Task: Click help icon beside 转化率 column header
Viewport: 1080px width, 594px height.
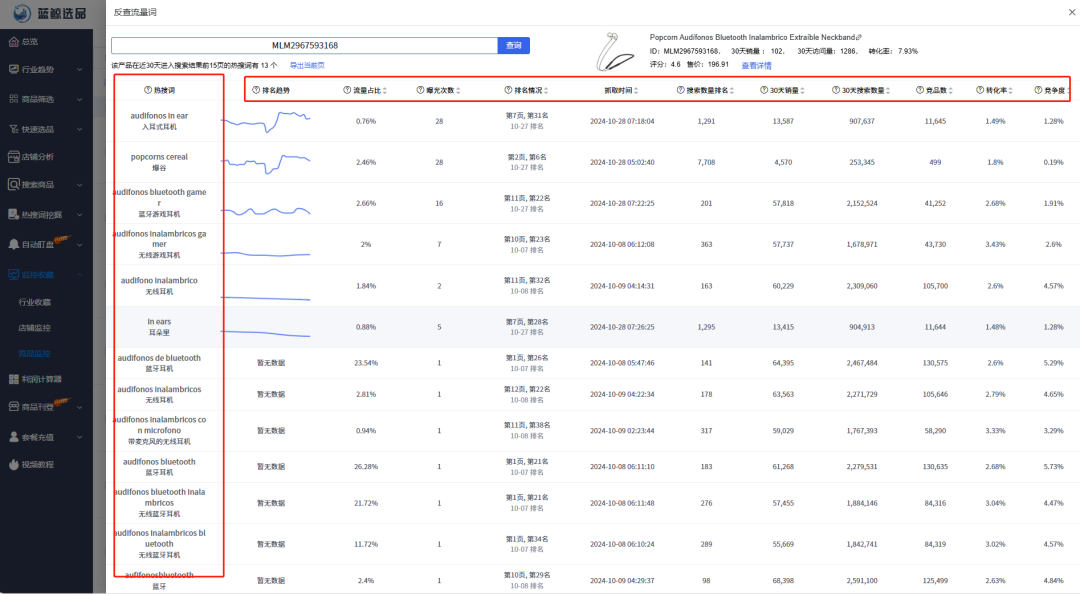Action: click(979, 90)
